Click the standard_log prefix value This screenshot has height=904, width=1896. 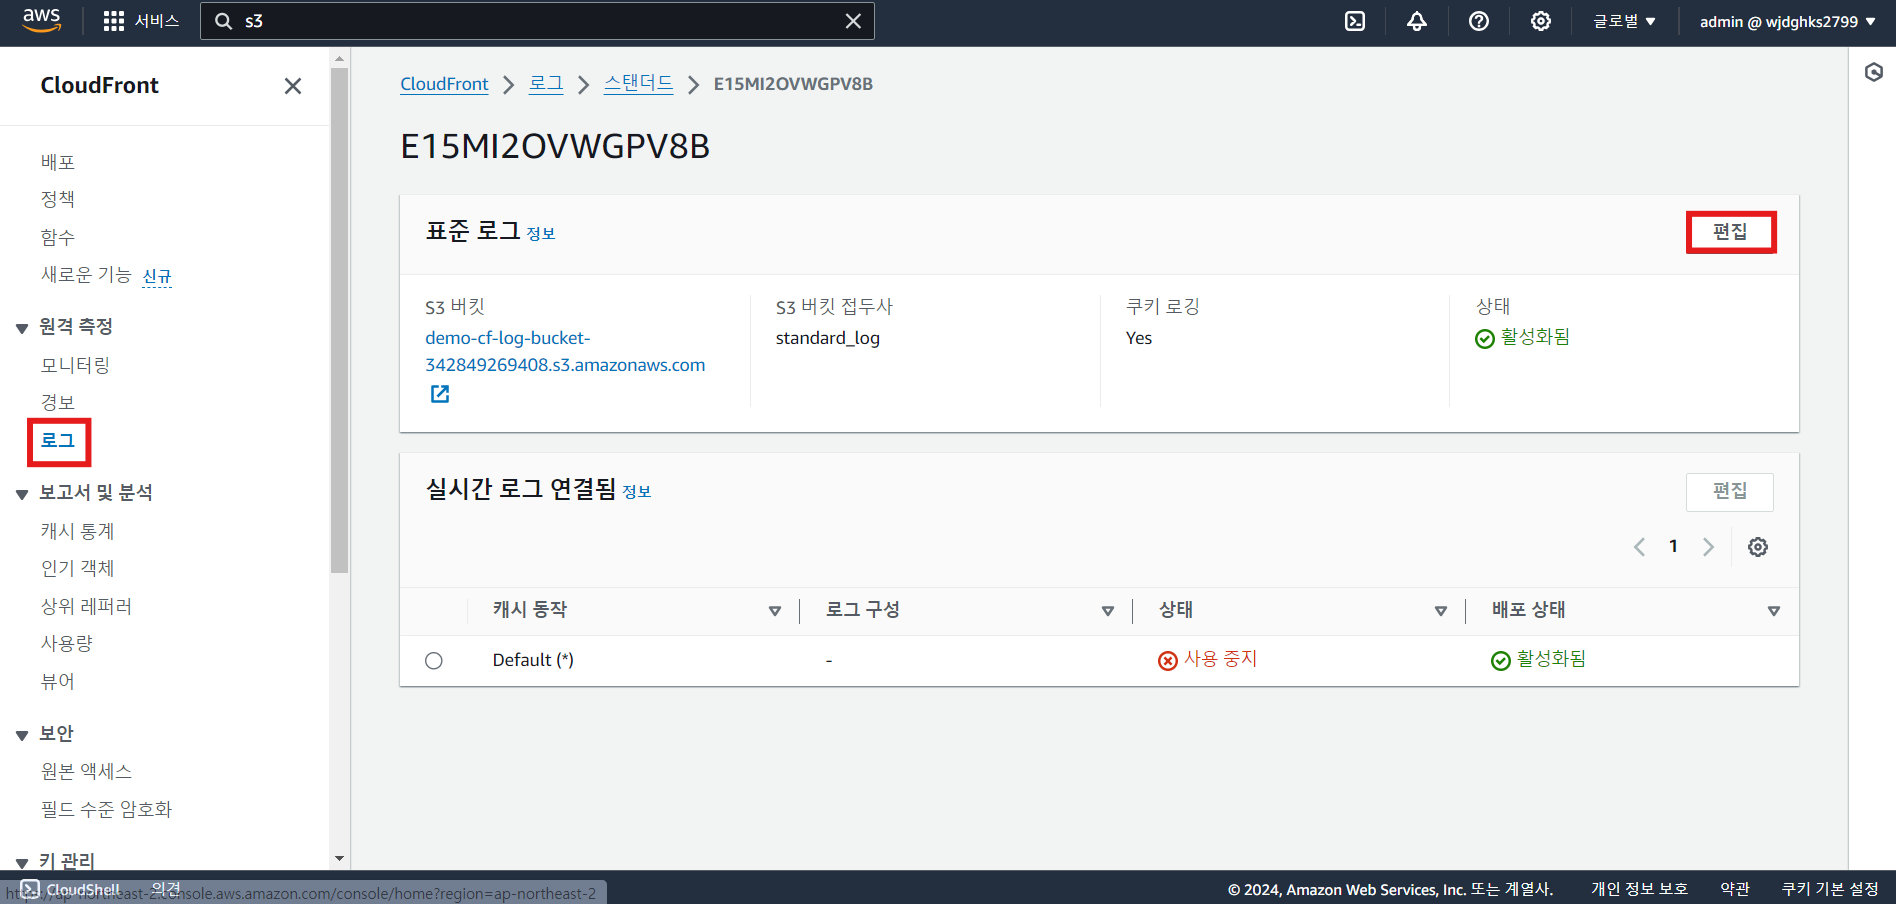pos(828,338)
